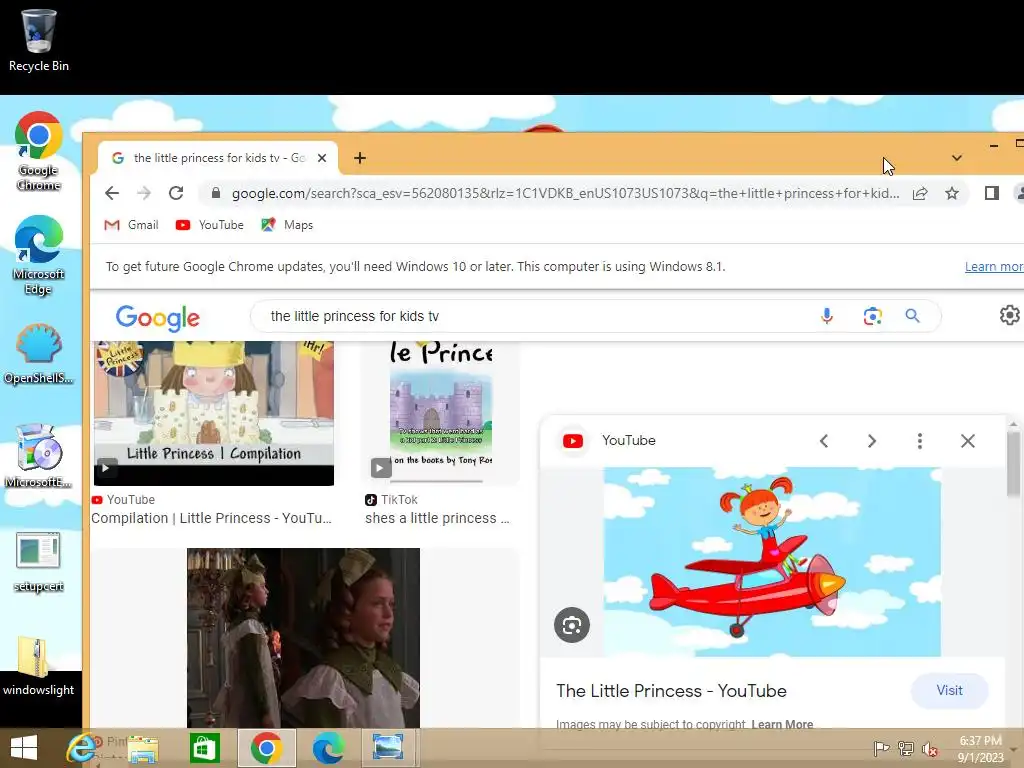Open the picture viewer taskbar item

click(388, 748)
